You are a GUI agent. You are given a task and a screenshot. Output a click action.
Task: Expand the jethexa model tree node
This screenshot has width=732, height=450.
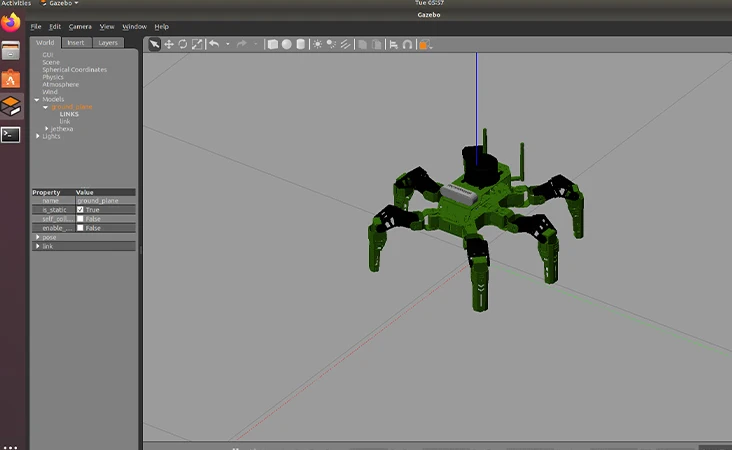coord(46,129)
